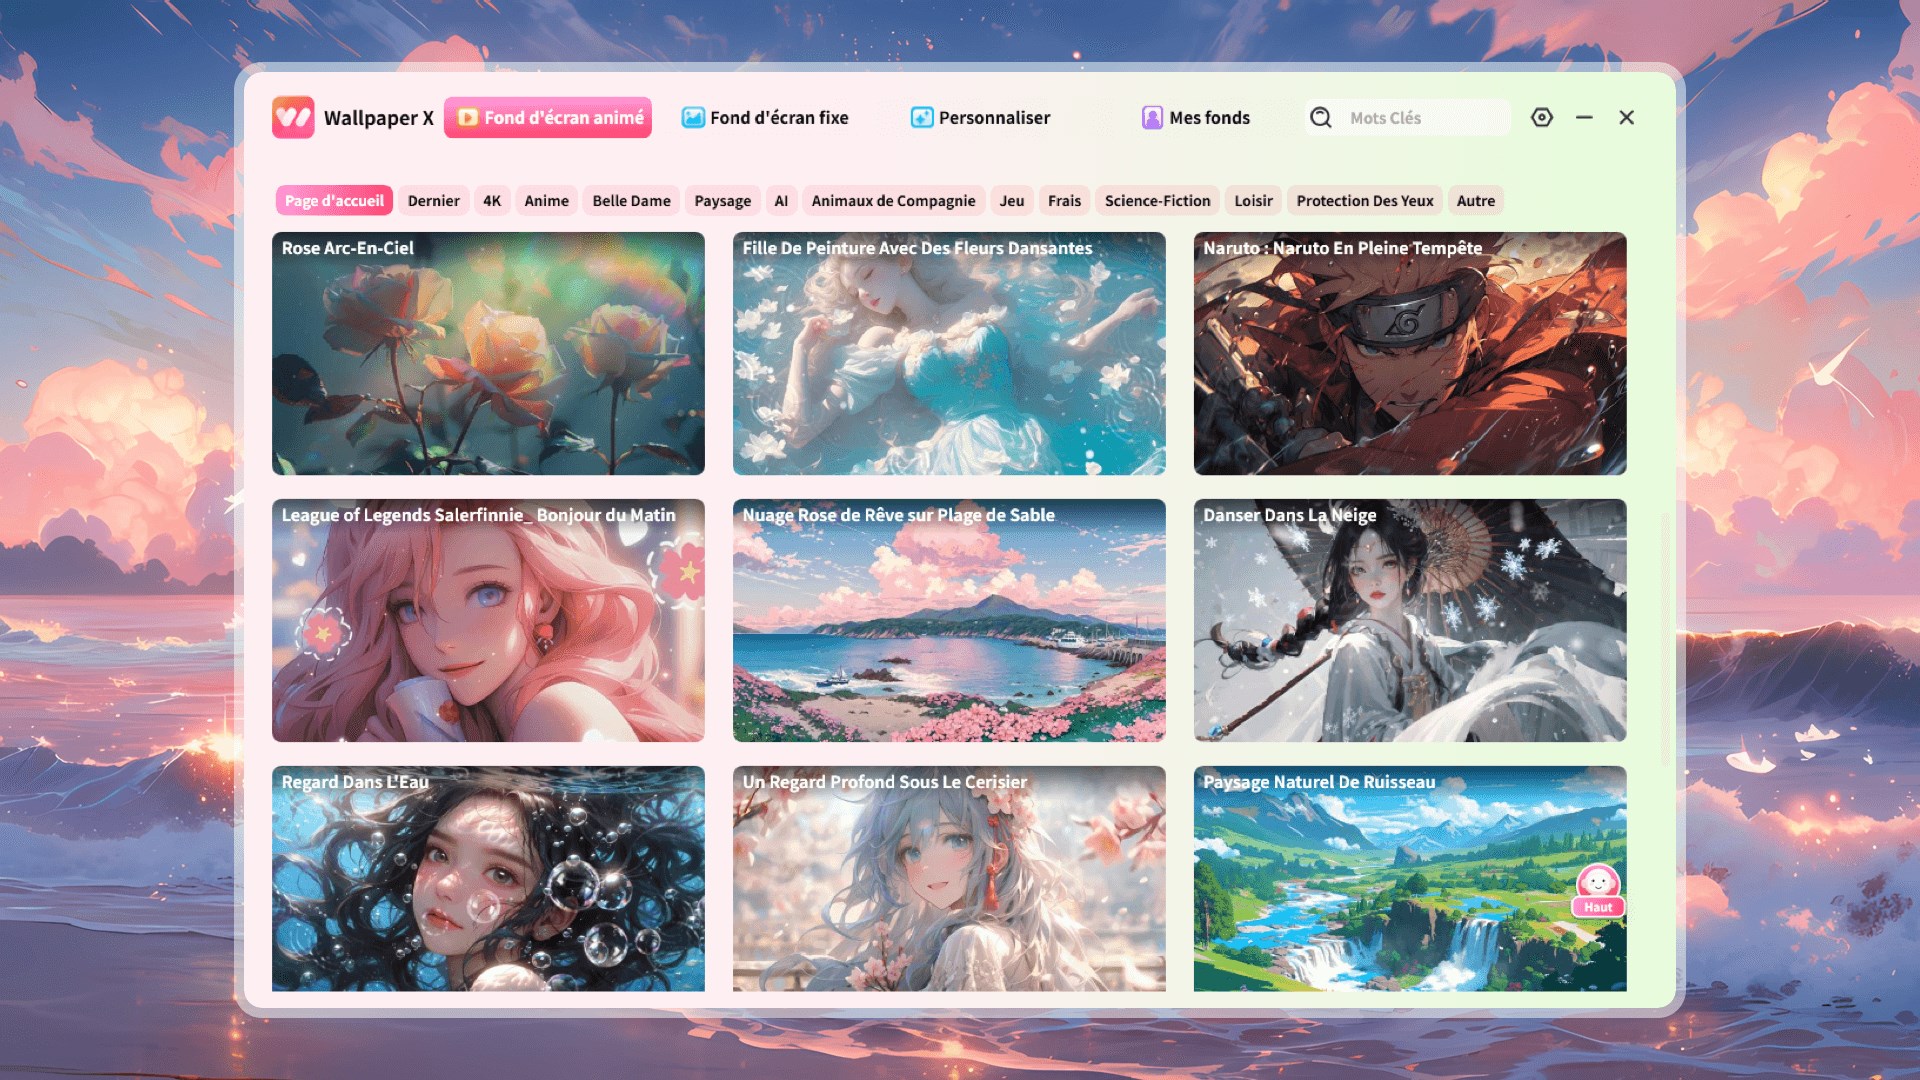The height and width of the screenshot is (1080, 1920).
Task: Type in the Mots Clés search field
Action: click(x=1420, y=117)
